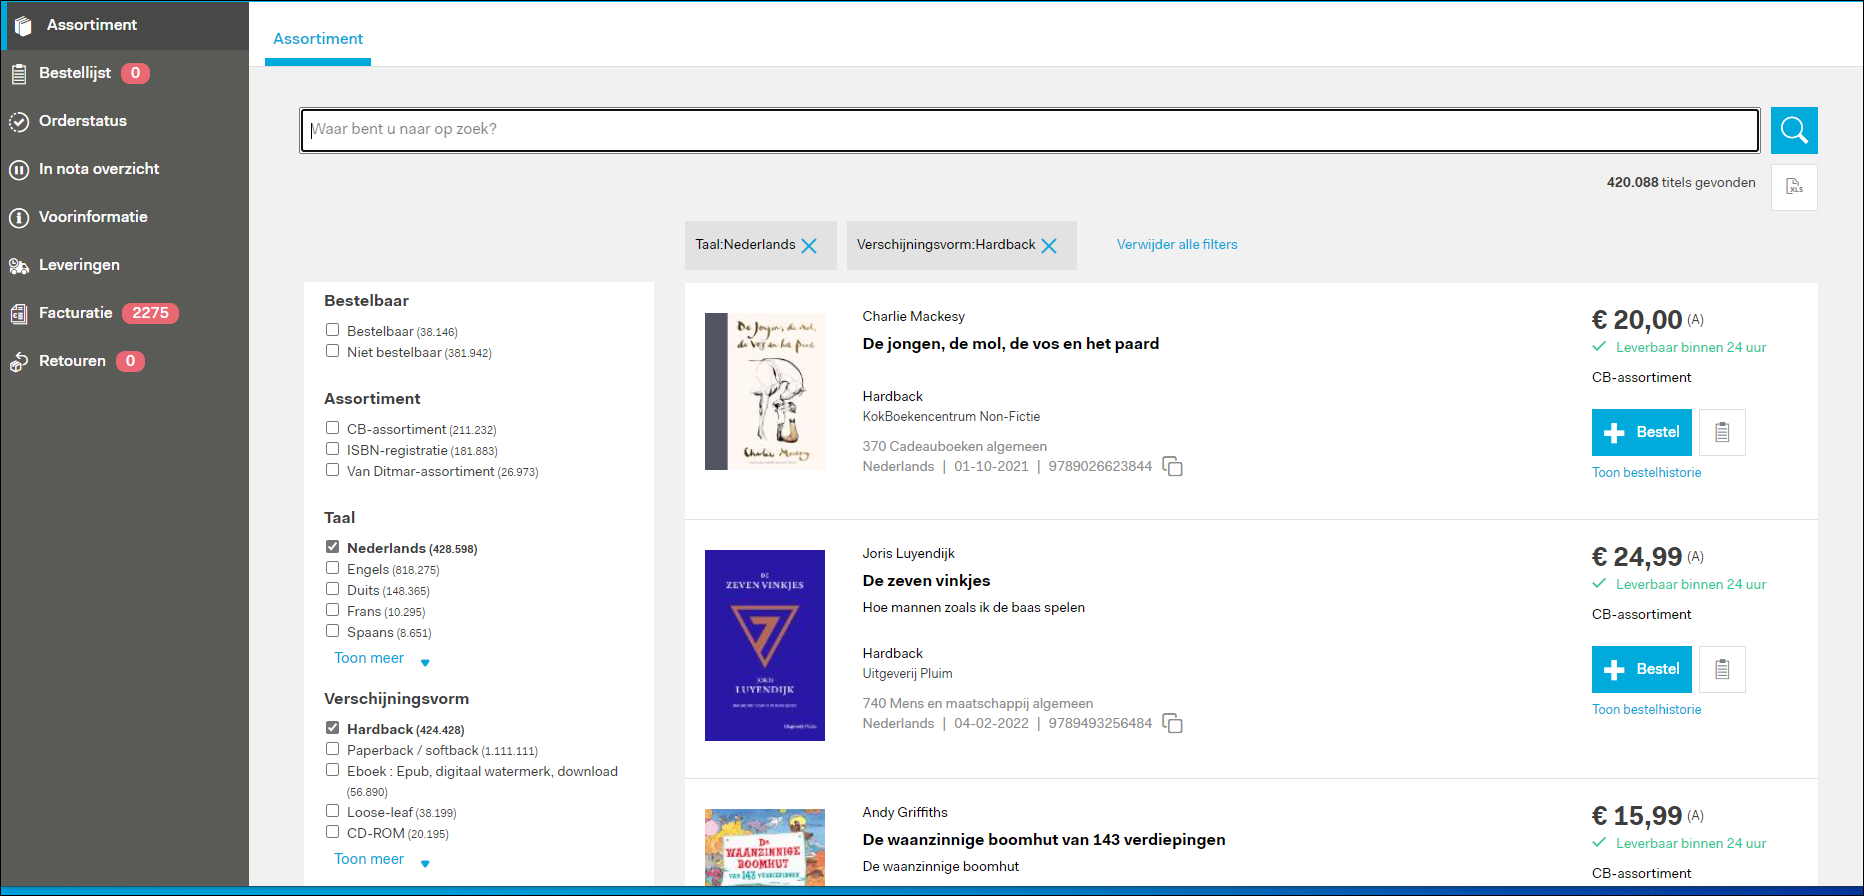The width and height of the screenshot is (1864, 896).
Task: Open title De waanzinnige boomhut van 143 verdiepingen
Action: pyautogui.click(x=1044, y=840)
